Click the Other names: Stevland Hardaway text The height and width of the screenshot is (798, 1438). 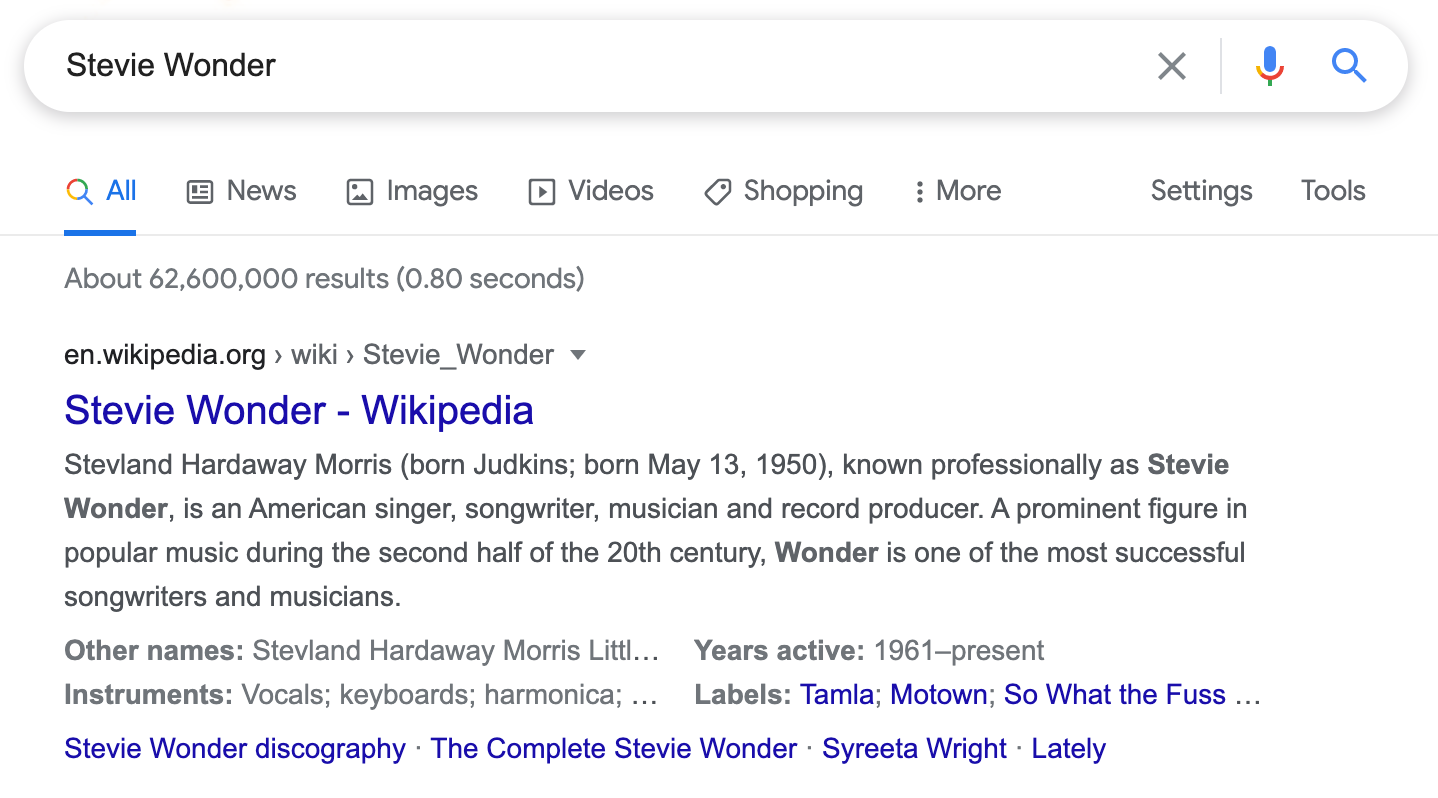(362, 651)
